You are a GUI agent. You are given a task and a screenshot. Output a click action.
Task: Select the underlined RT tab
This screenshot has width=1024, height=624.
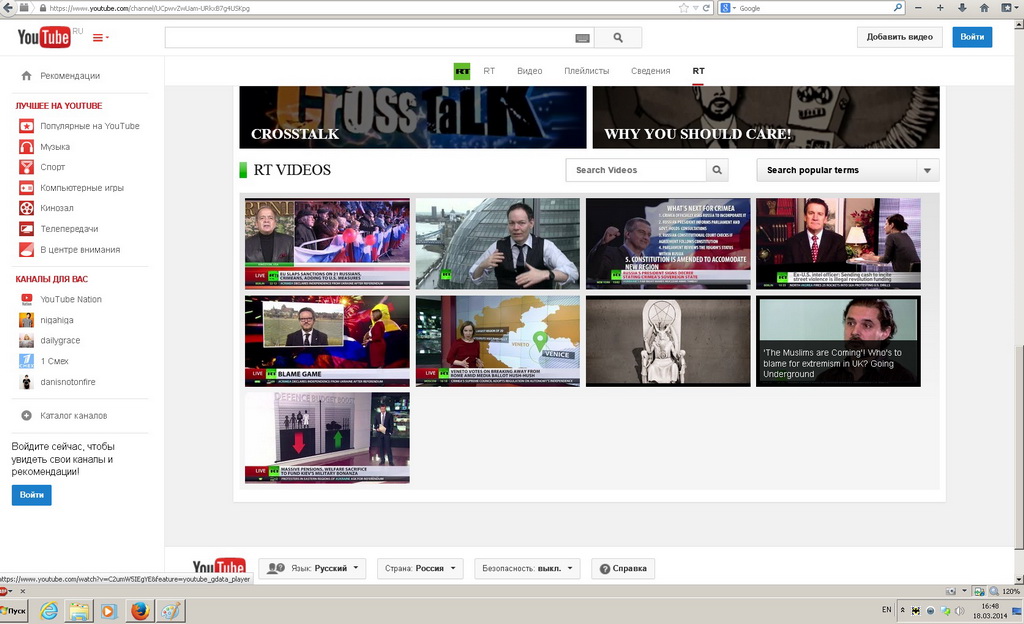tap(698, 71)
